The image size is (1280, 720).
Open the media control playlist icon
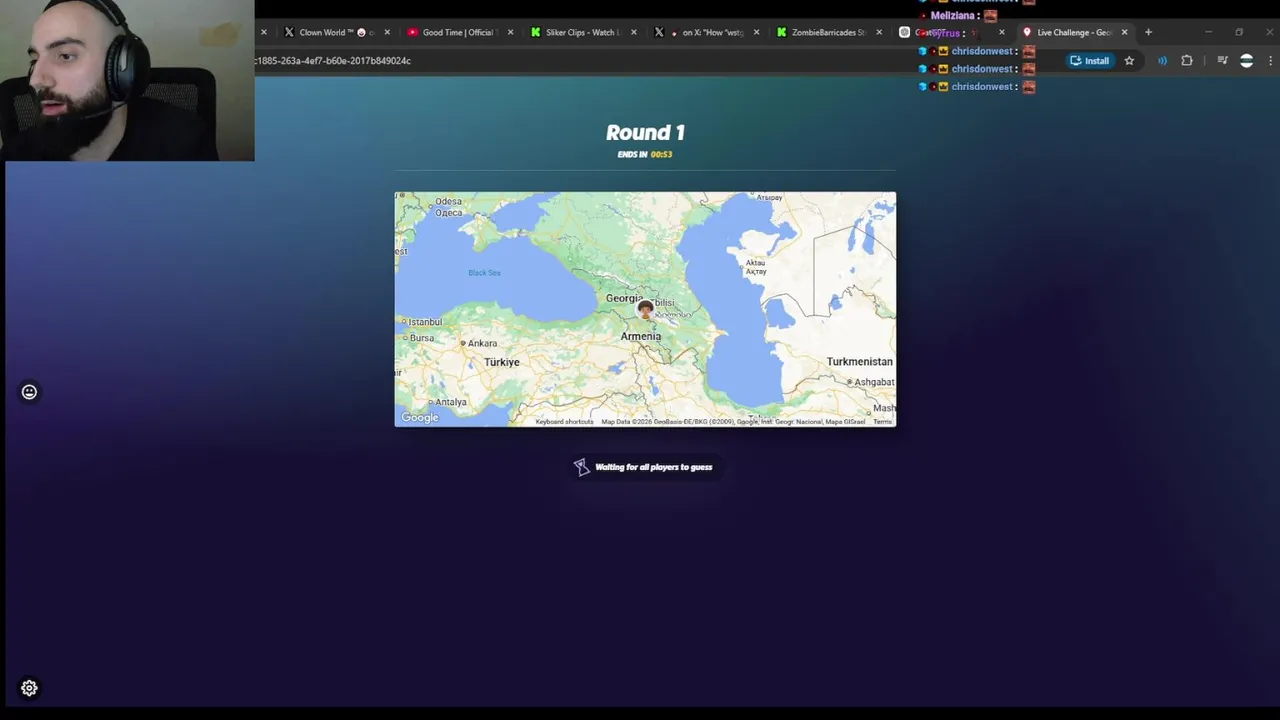(x=1222, y=60)
